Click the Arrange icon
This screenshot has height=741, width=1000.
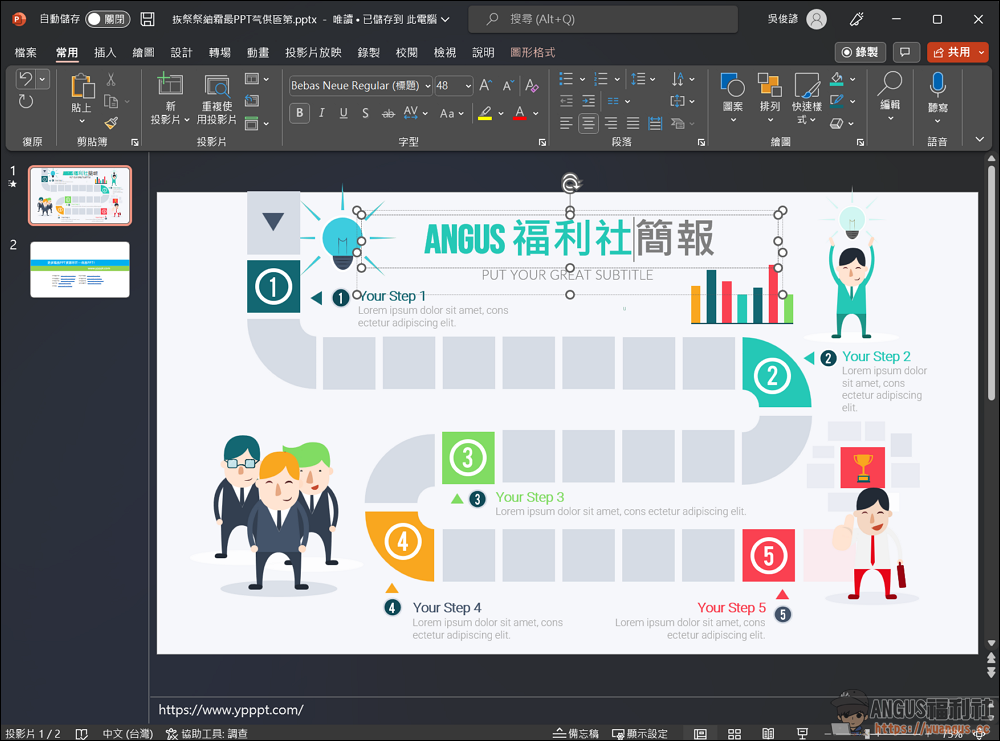click(770, 85)
